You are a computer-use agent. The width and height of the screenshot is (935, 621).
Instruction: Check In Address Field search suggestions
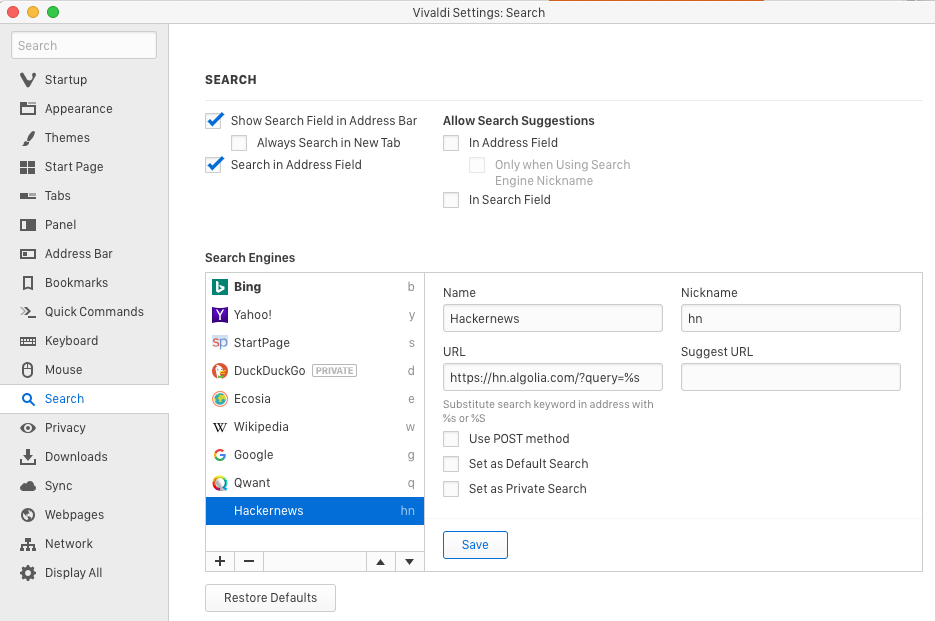451,142
